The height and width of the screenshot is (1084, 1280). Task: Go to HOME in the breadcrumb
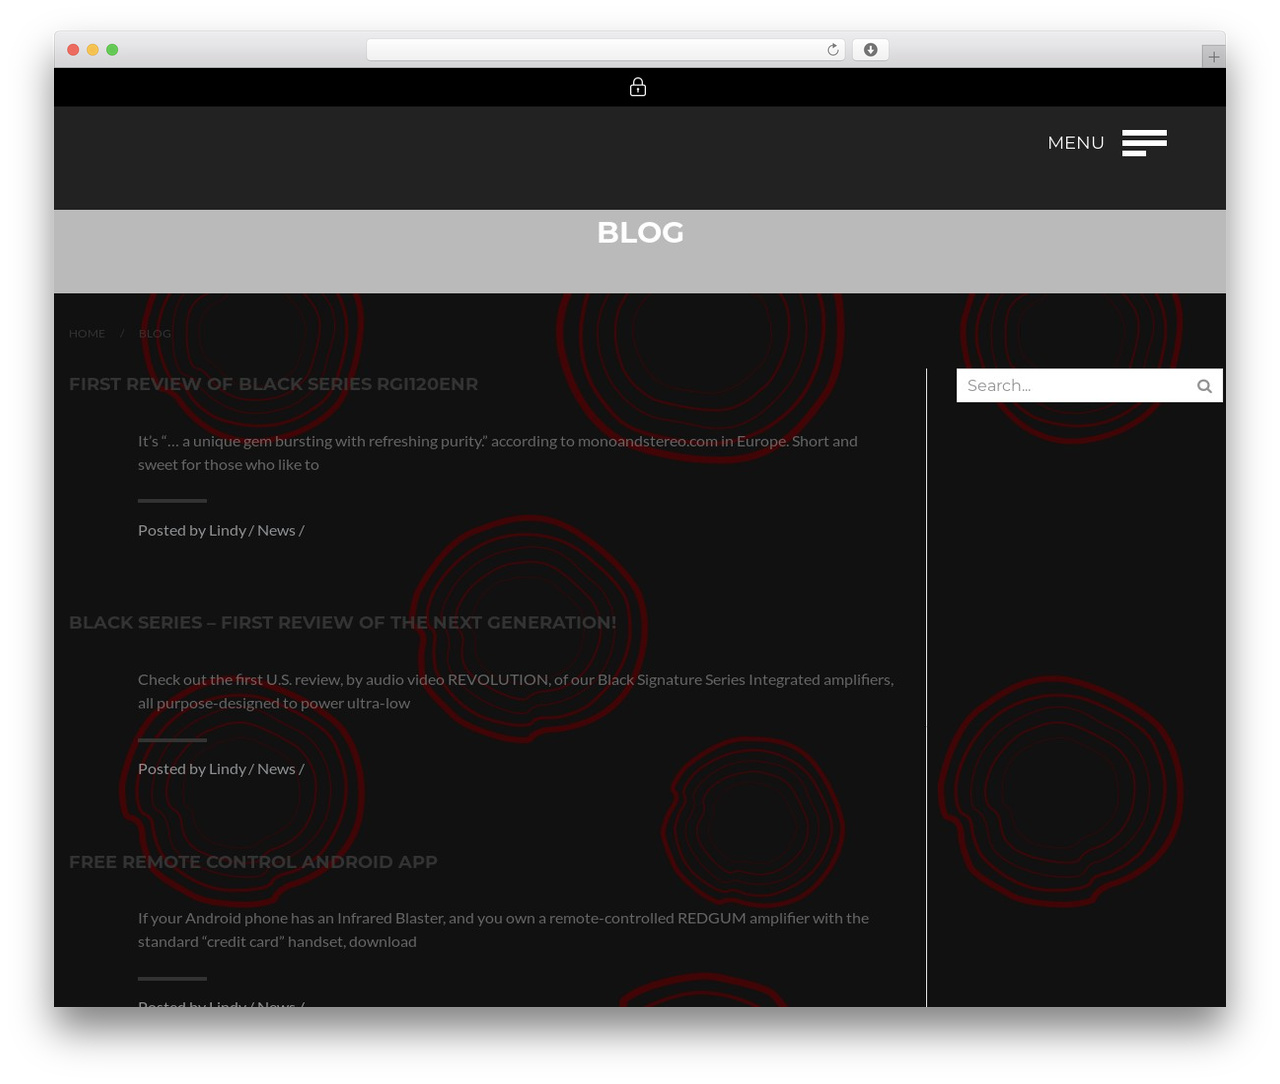tap(87, 334)
